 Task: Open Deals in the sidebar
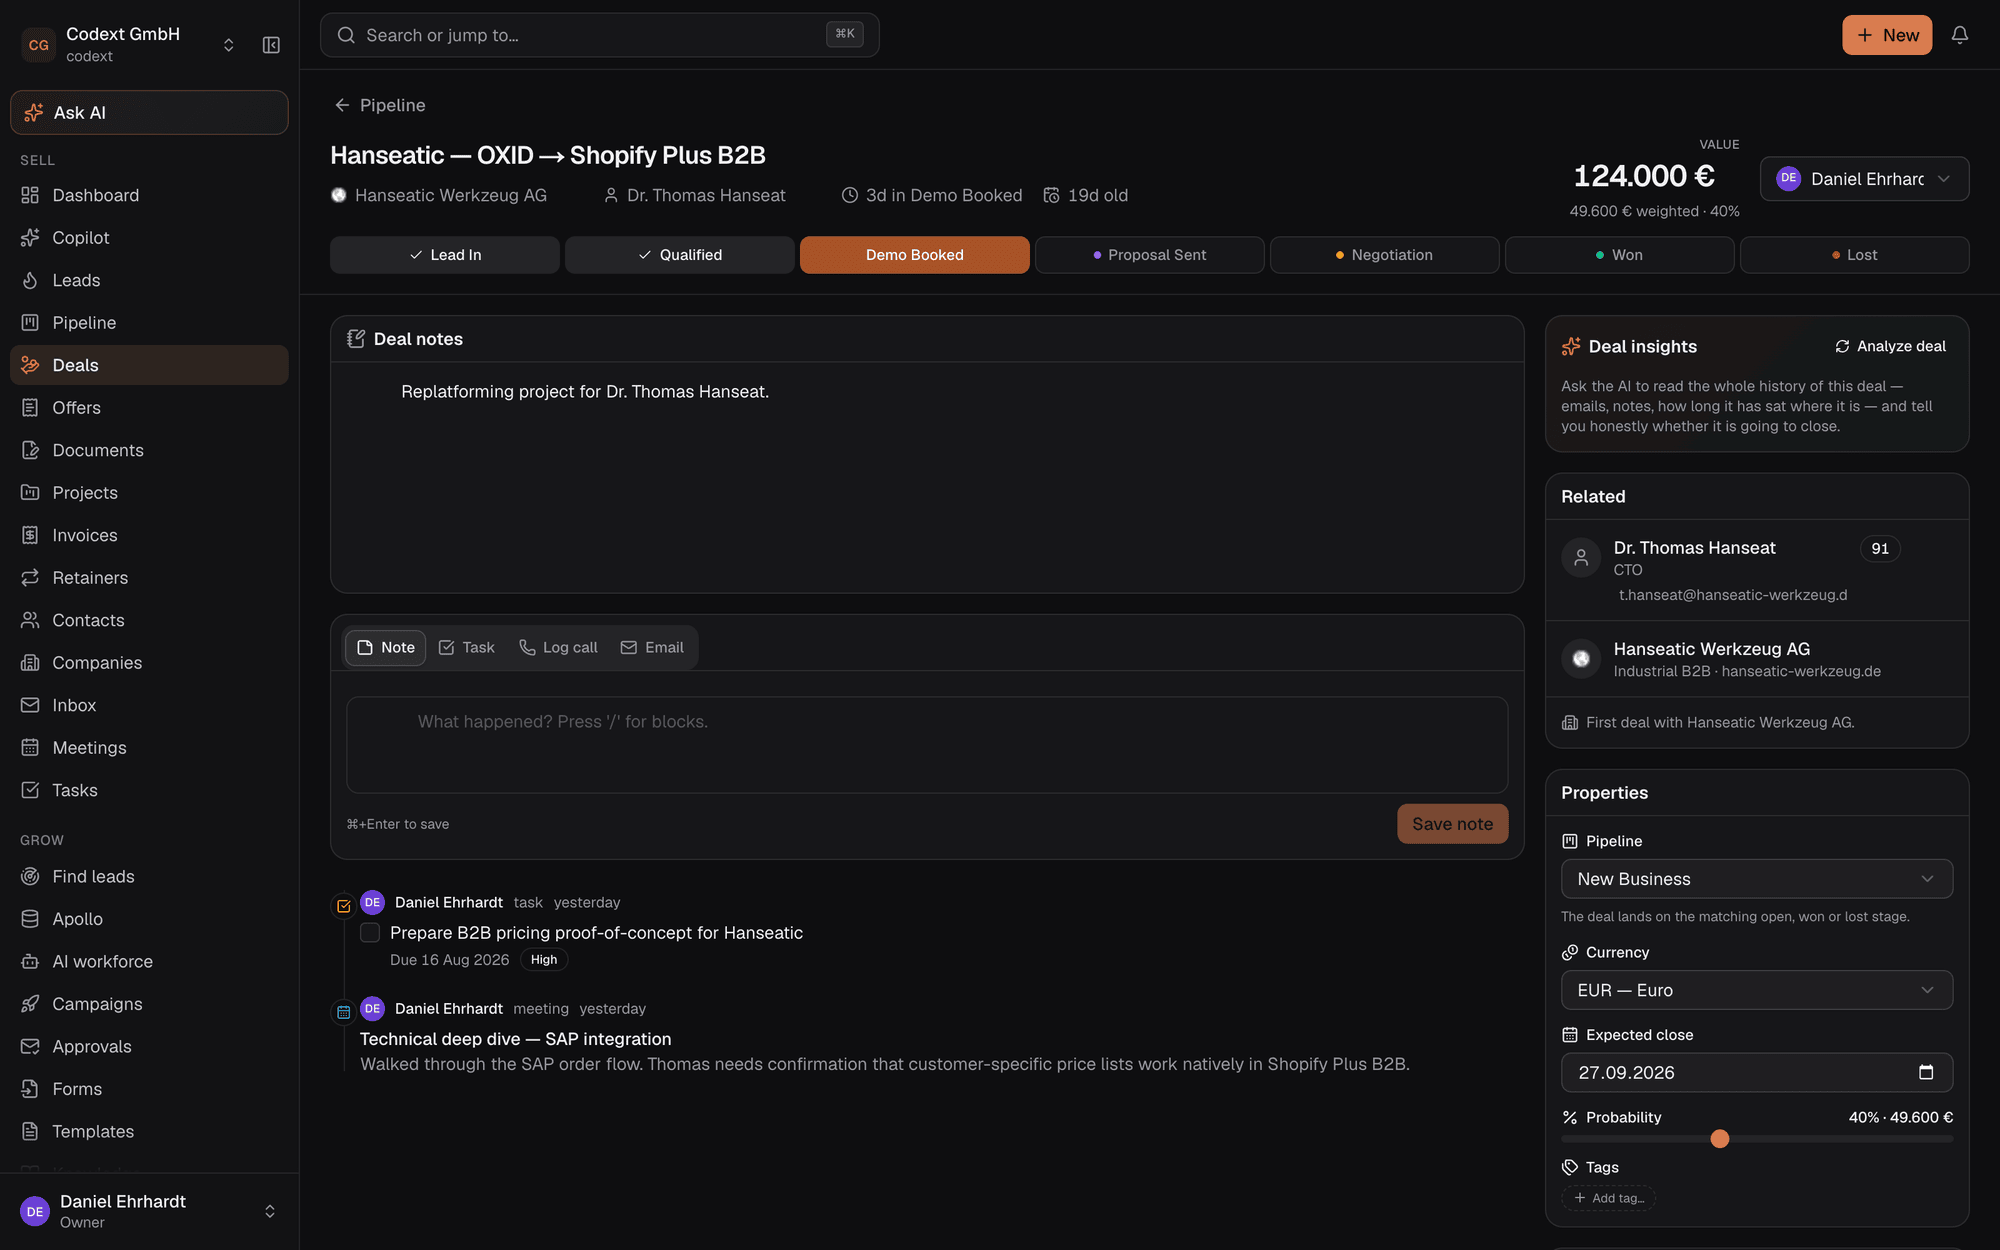click(149, 365)
